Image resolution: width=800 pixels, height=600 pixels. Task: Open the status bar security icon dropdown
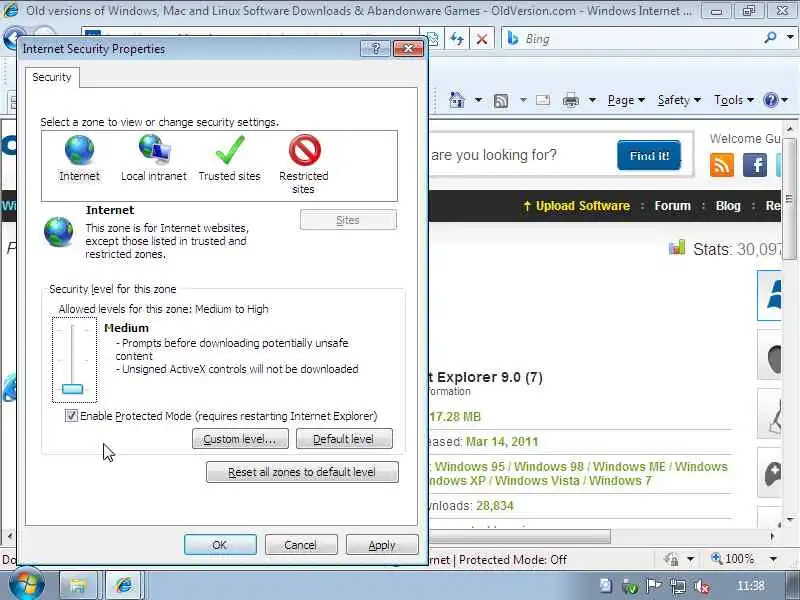[690, 559]
